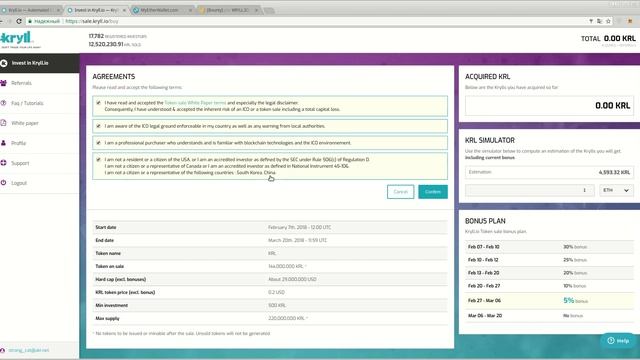Uncheck the White Paper terms agreement checkbox
640x360 pixels.
pyautogui.click(x=98, y=103)
